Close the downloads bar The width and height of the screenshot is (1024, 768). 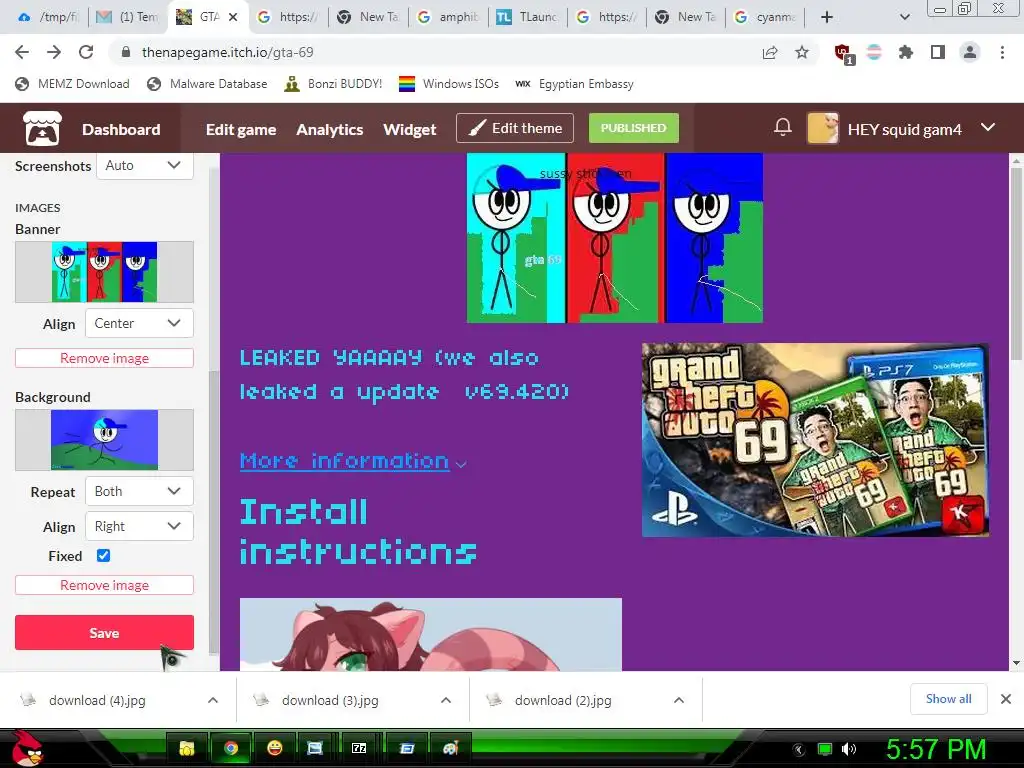(1006, 699)
